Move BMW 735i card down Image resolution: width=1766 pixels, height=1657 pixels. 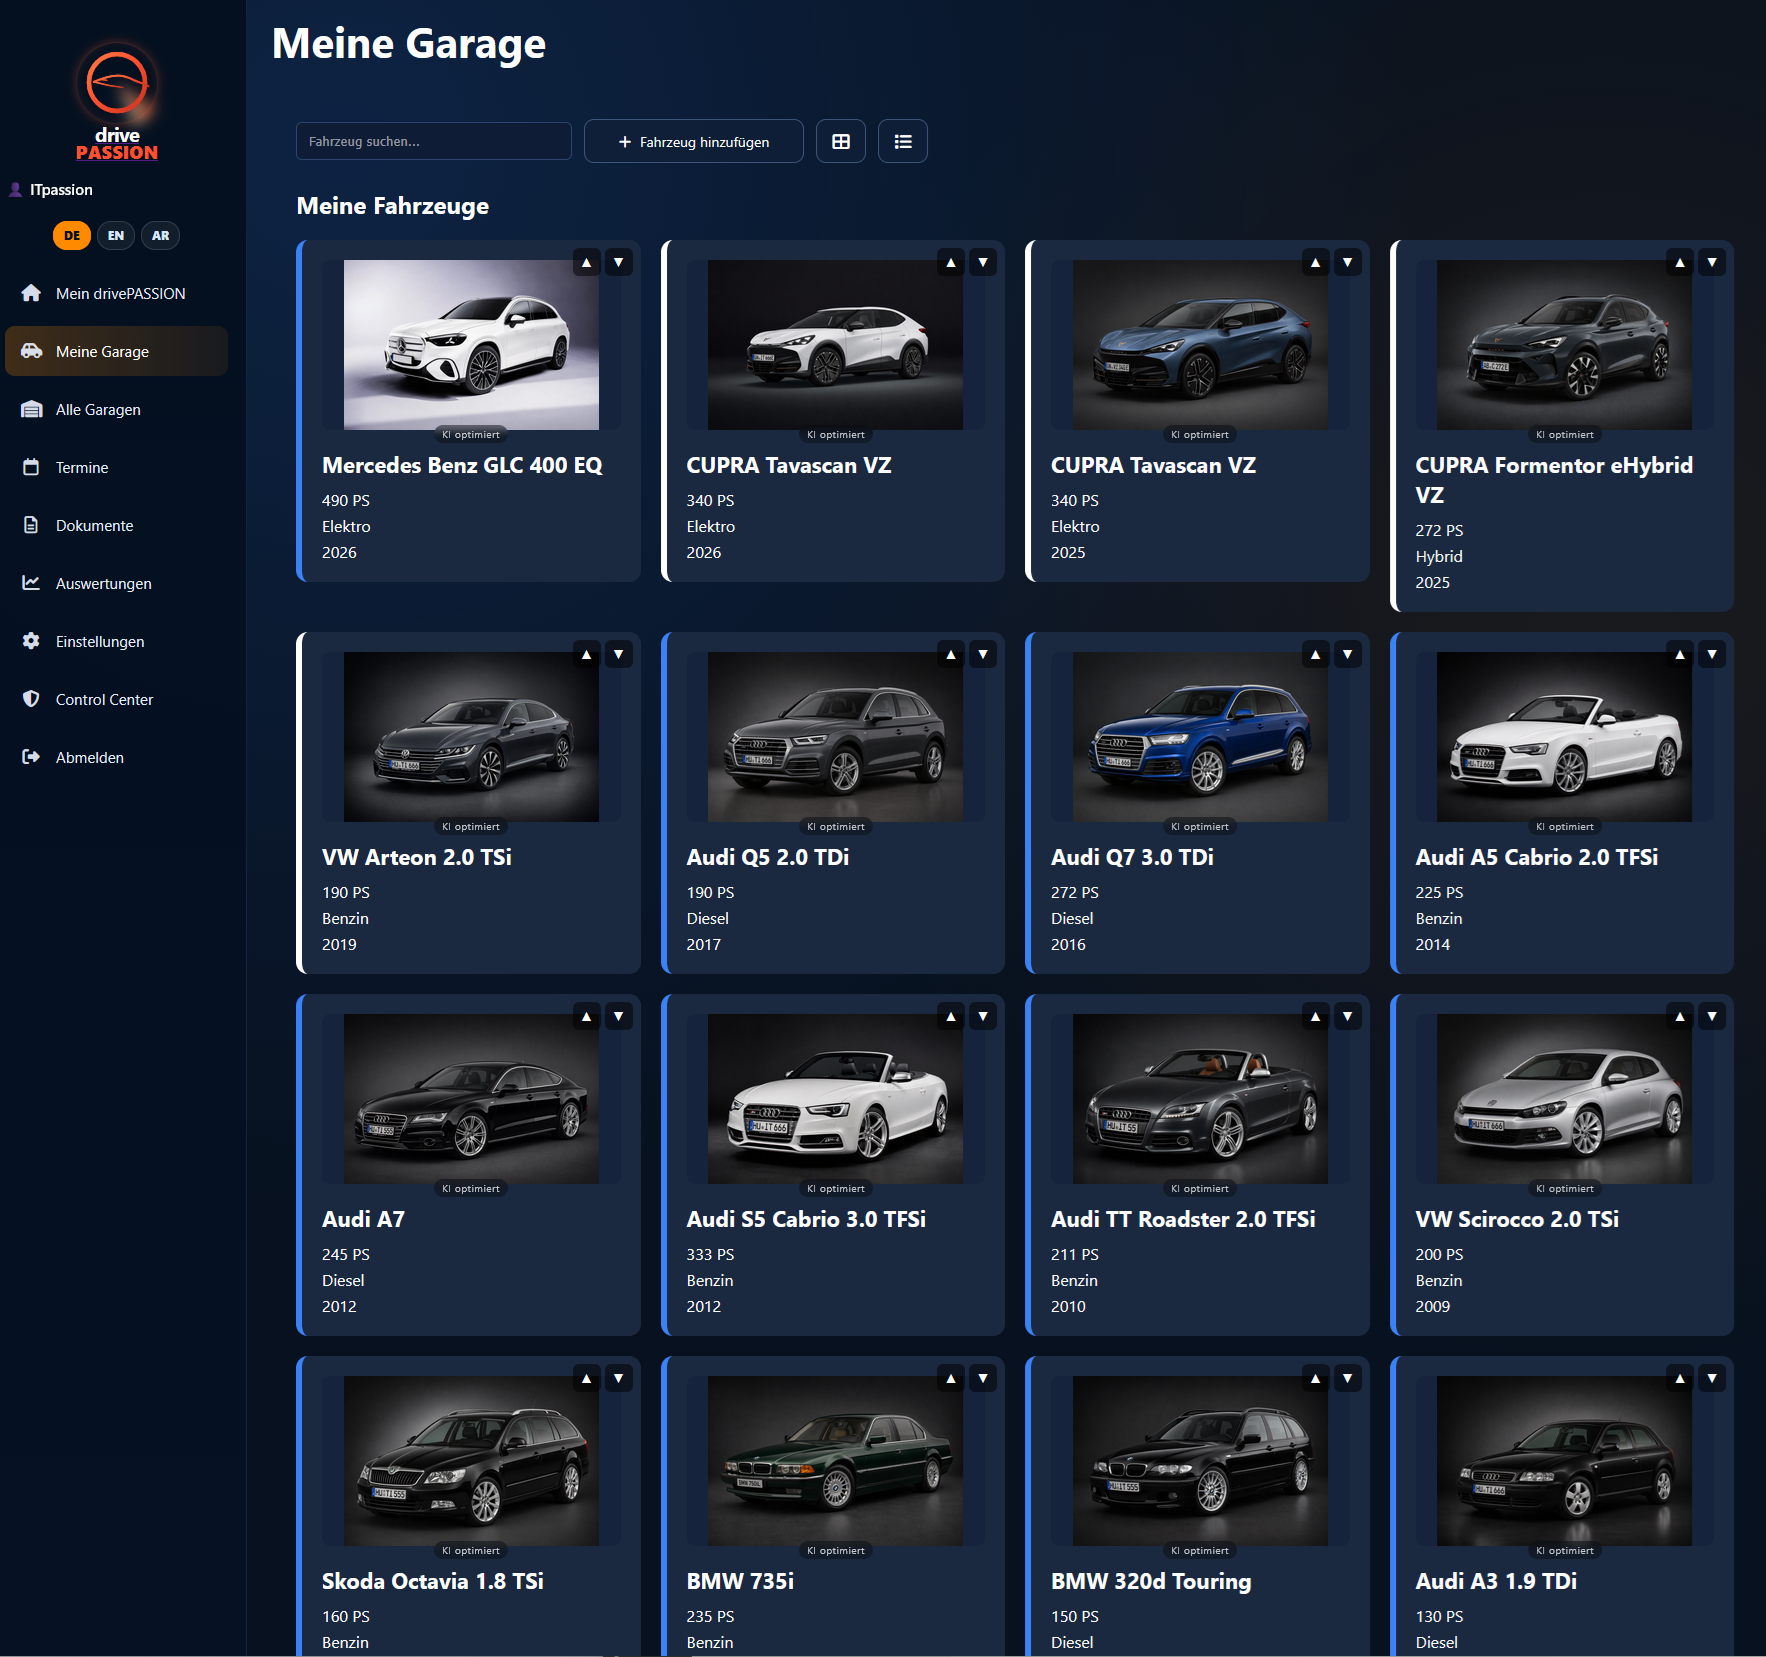click(x=983, y=1378)
